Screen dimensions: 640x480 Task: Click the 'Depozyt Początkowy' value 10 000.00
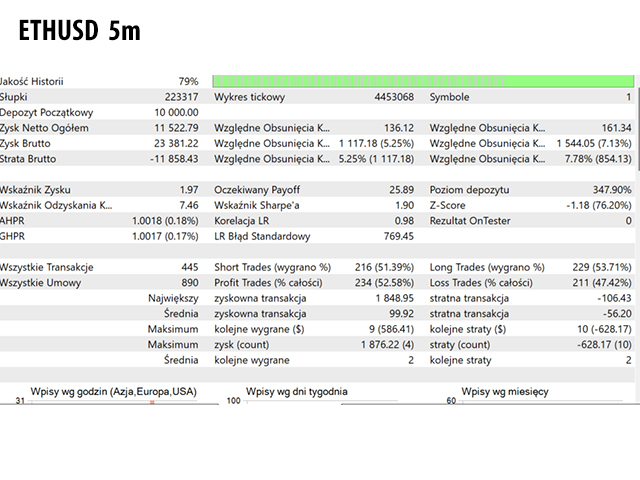click(x=176, y=113)
